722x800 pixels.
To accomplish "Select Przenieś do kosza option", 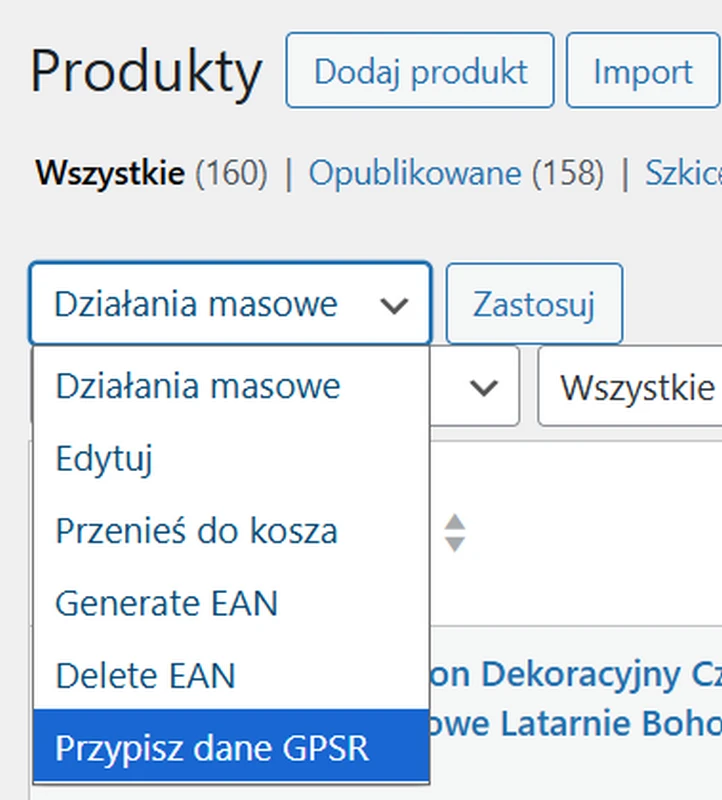I will (x=196, y=531).
